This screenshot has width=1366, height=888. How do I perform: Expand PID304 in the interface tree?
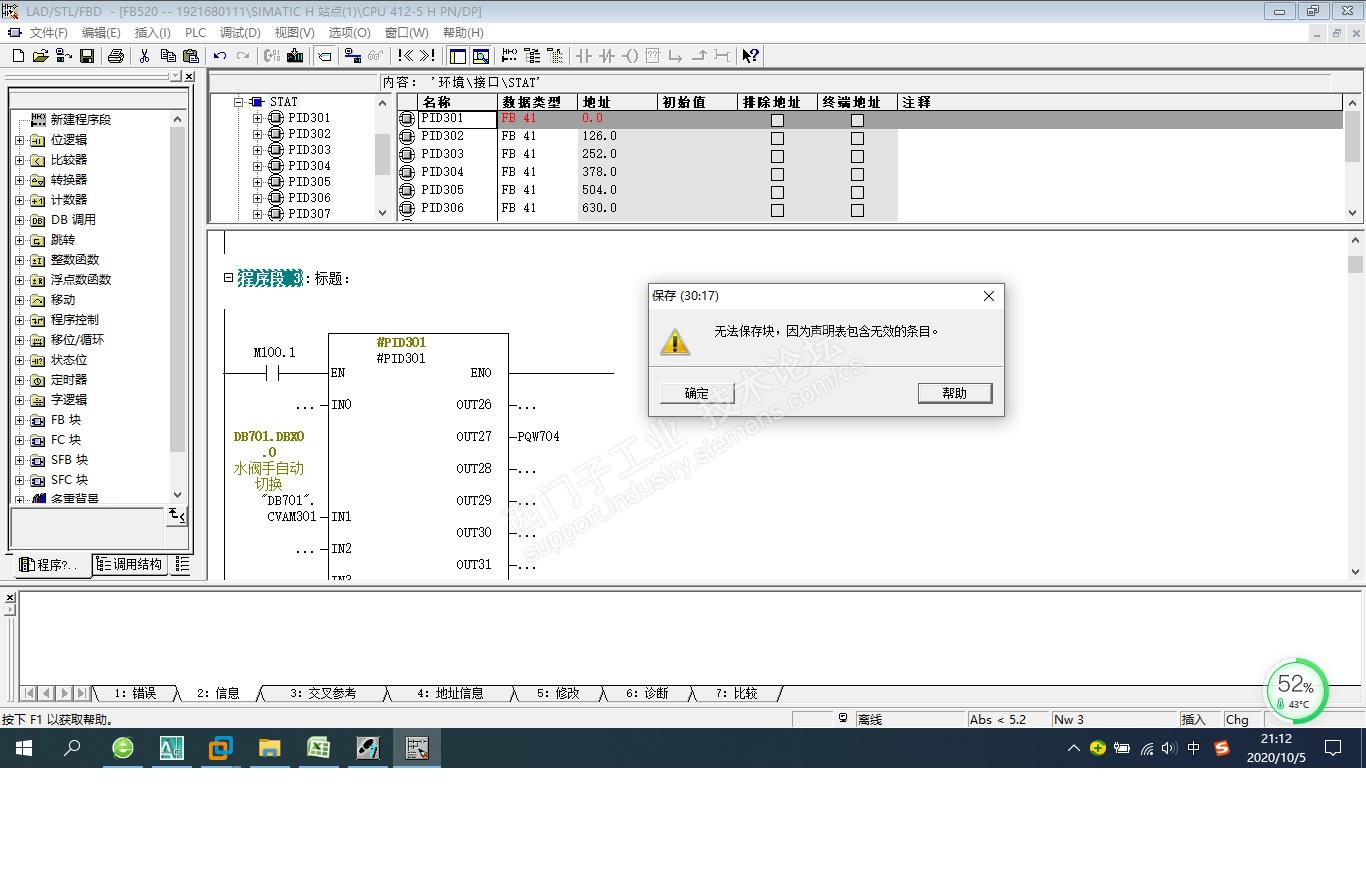pos(258,166)
